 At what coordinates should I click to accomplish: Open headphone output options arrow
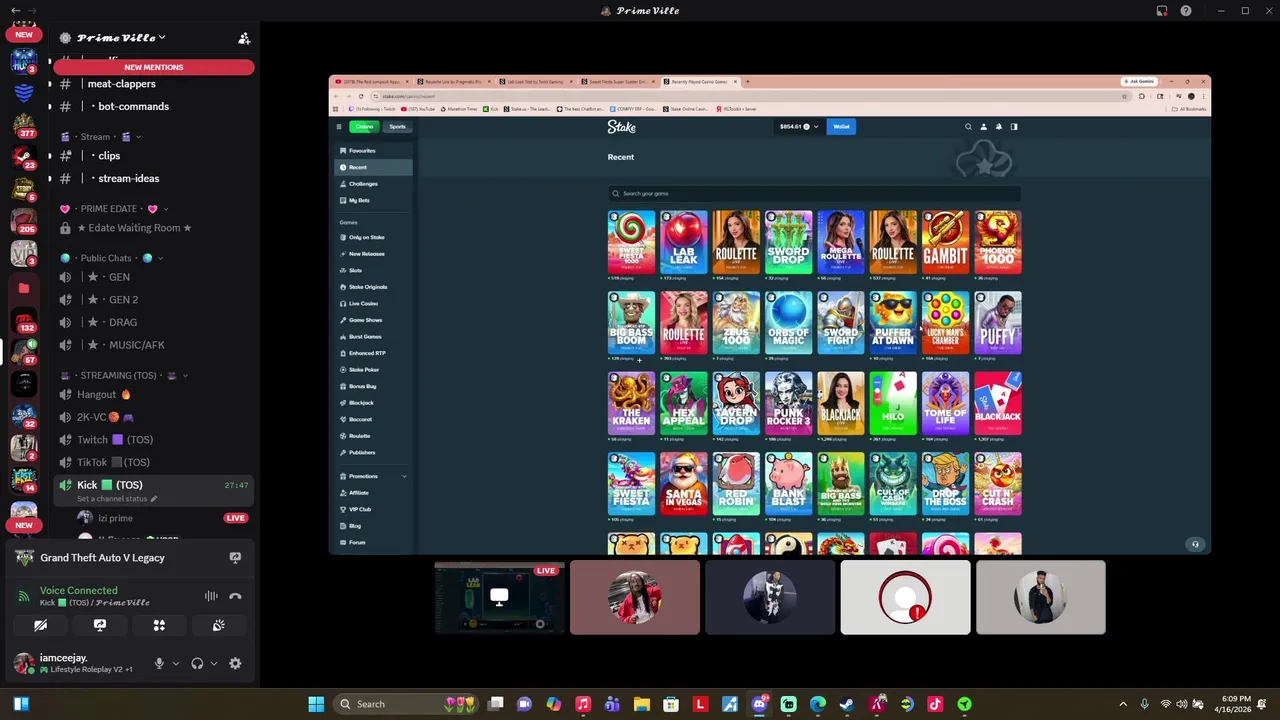click(x=213, y=663)
